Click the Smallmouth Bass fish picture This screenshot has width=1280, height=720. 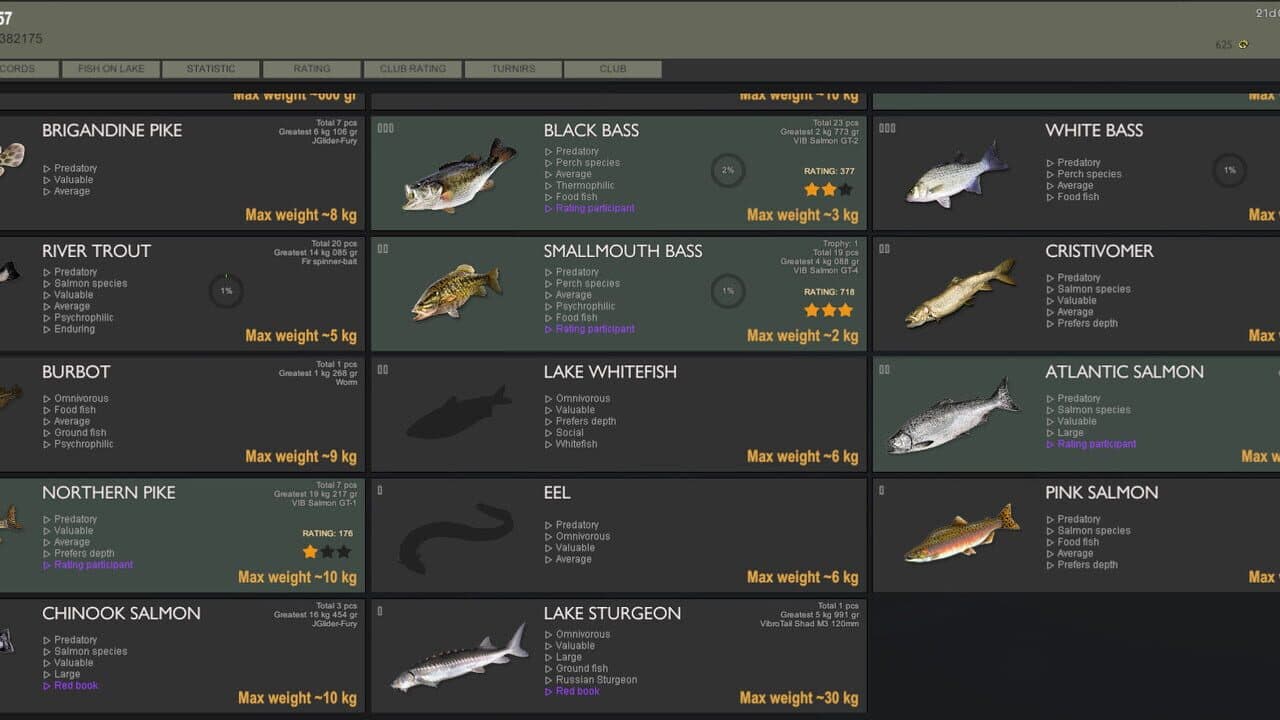tap(457, 292)
